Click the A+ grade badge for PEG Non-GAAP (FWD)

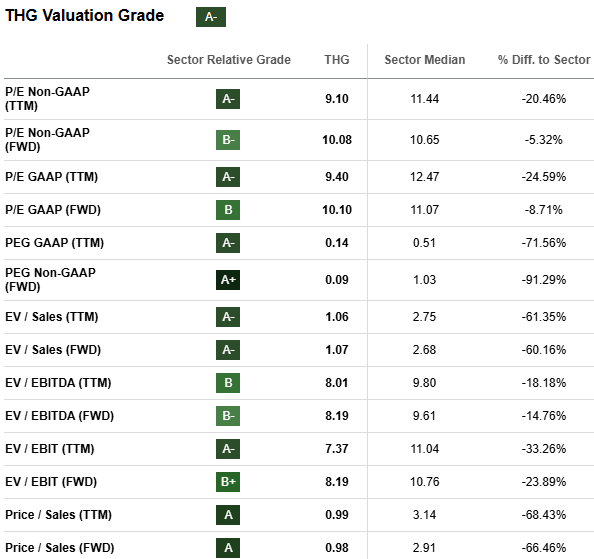tap(228, 280)
